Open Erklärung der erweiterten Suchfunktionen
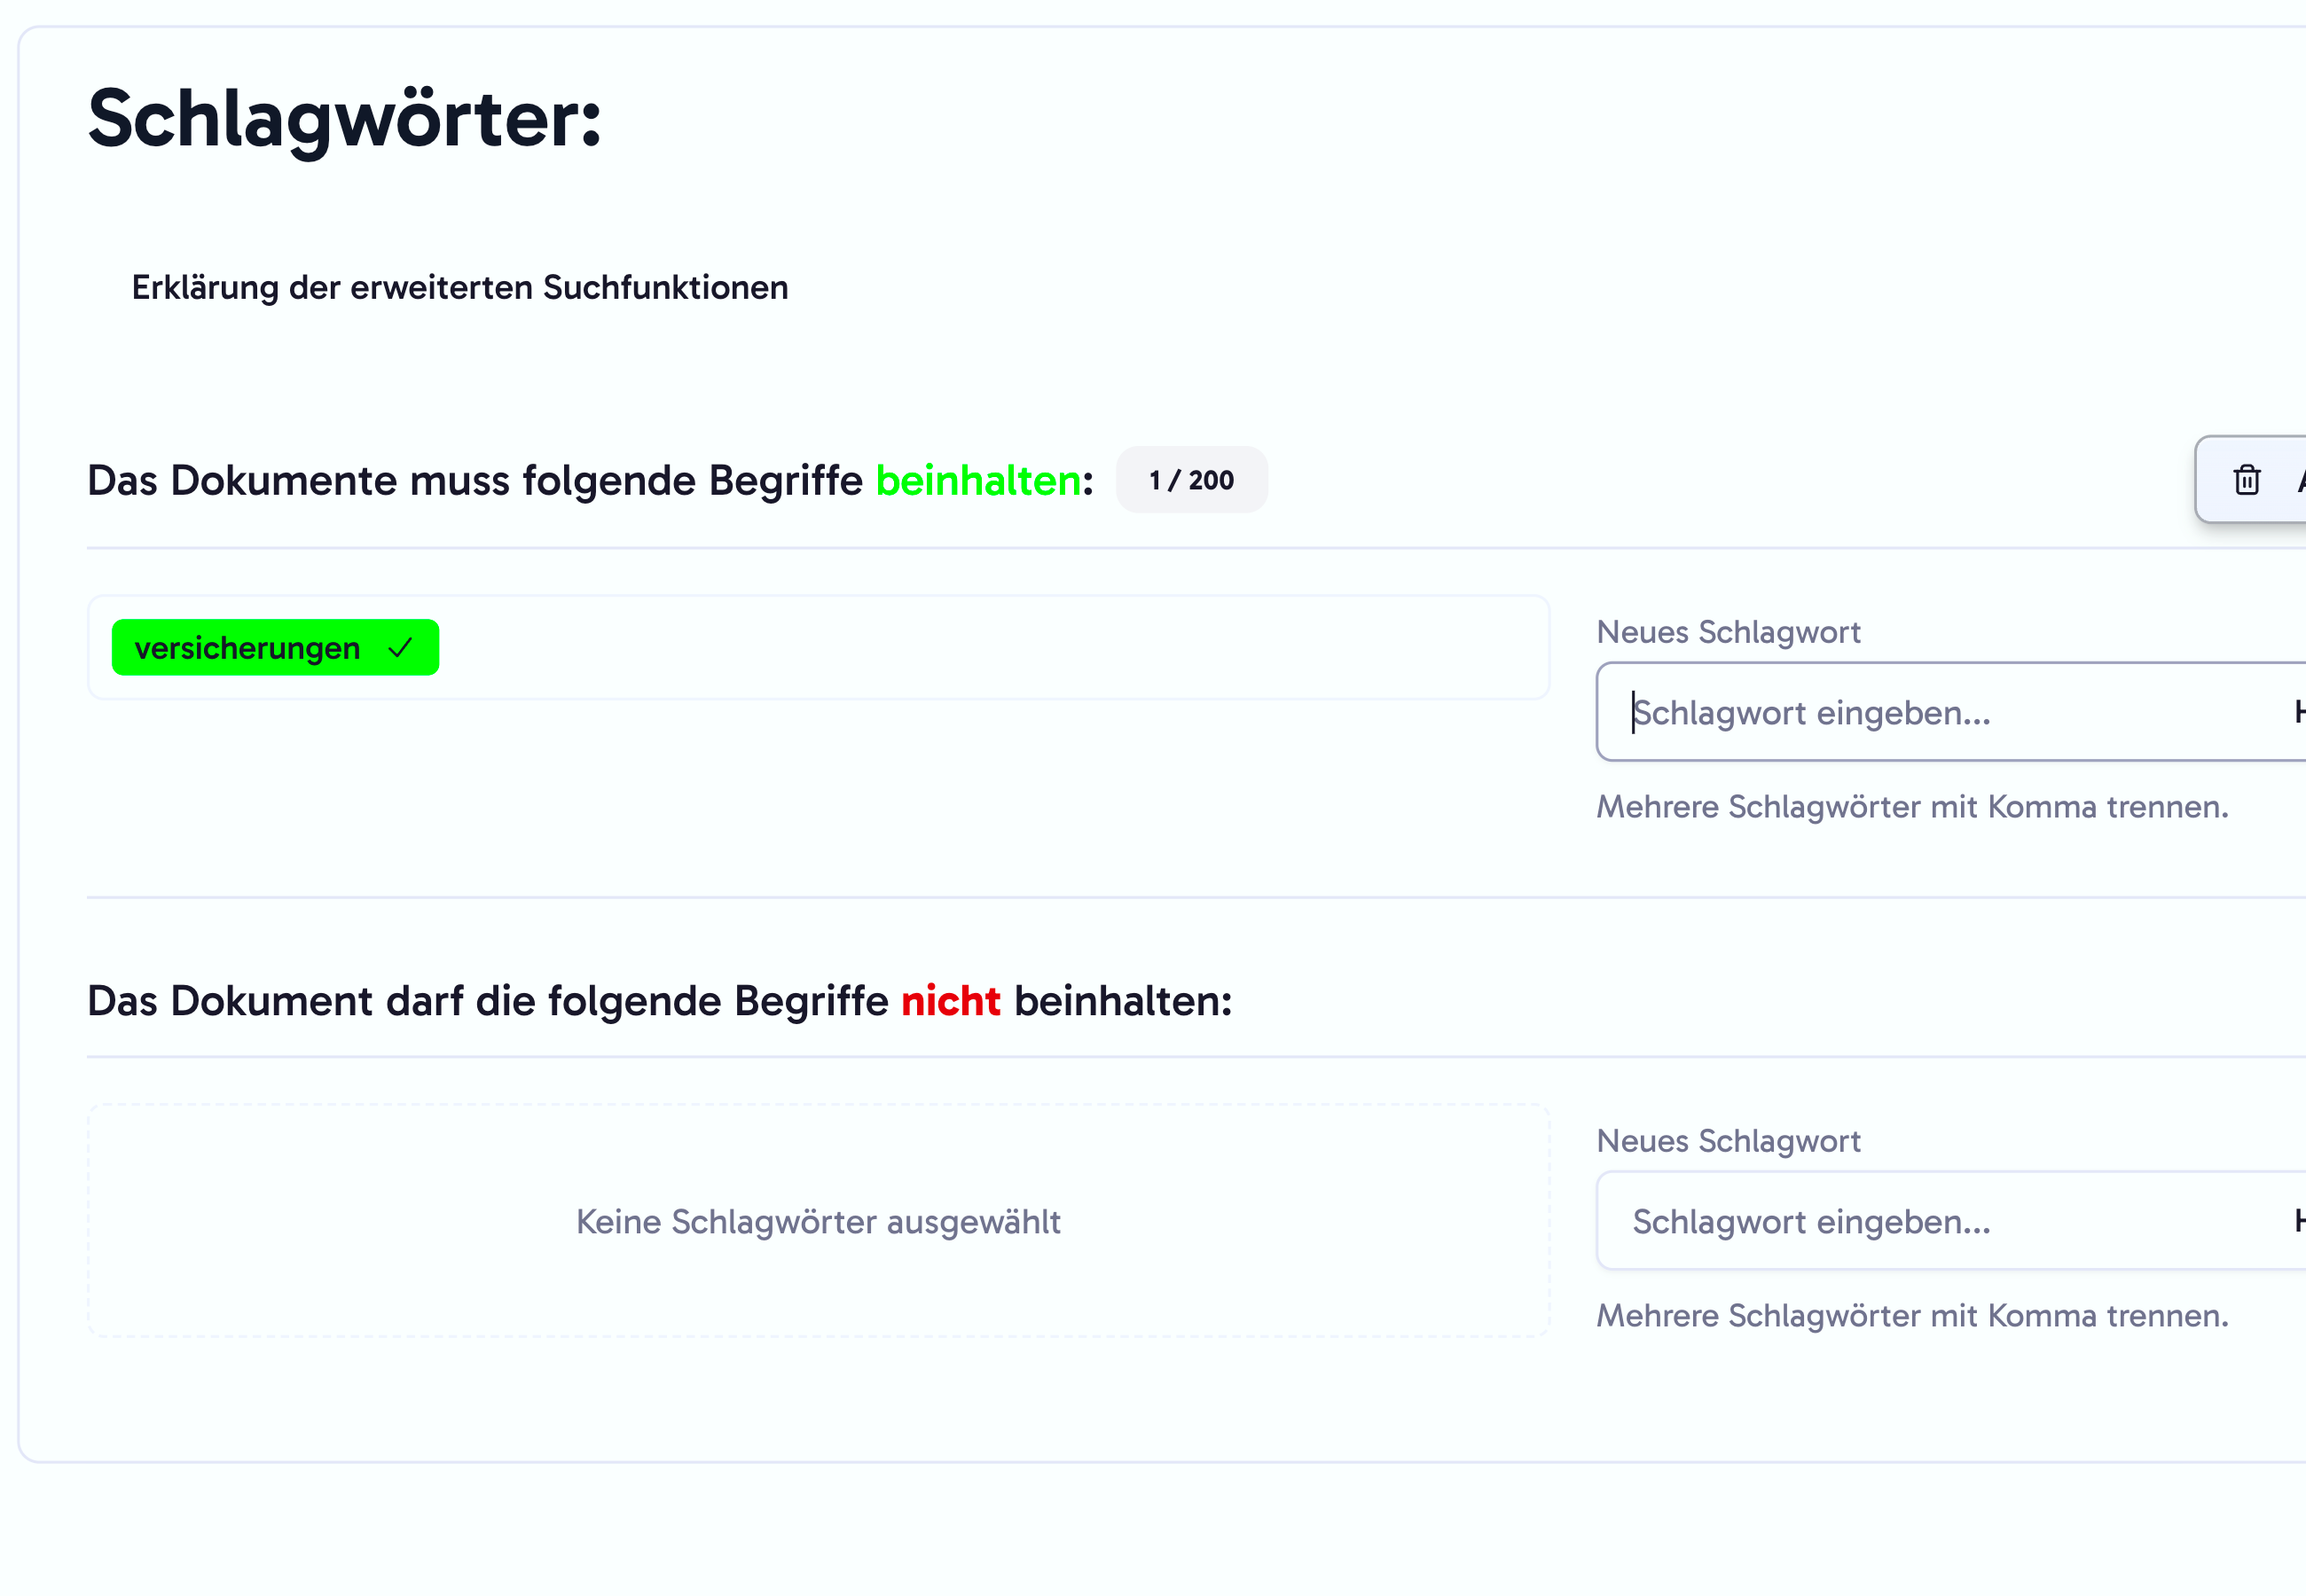2306x1596 pixels. coord(460,288)
